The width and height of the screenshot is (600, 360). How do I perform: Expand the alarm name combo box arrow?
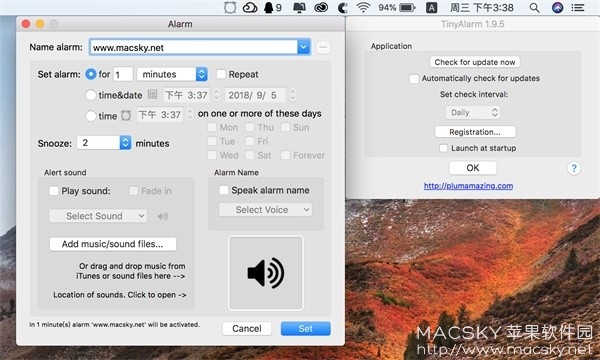click(x=303, y=47)
